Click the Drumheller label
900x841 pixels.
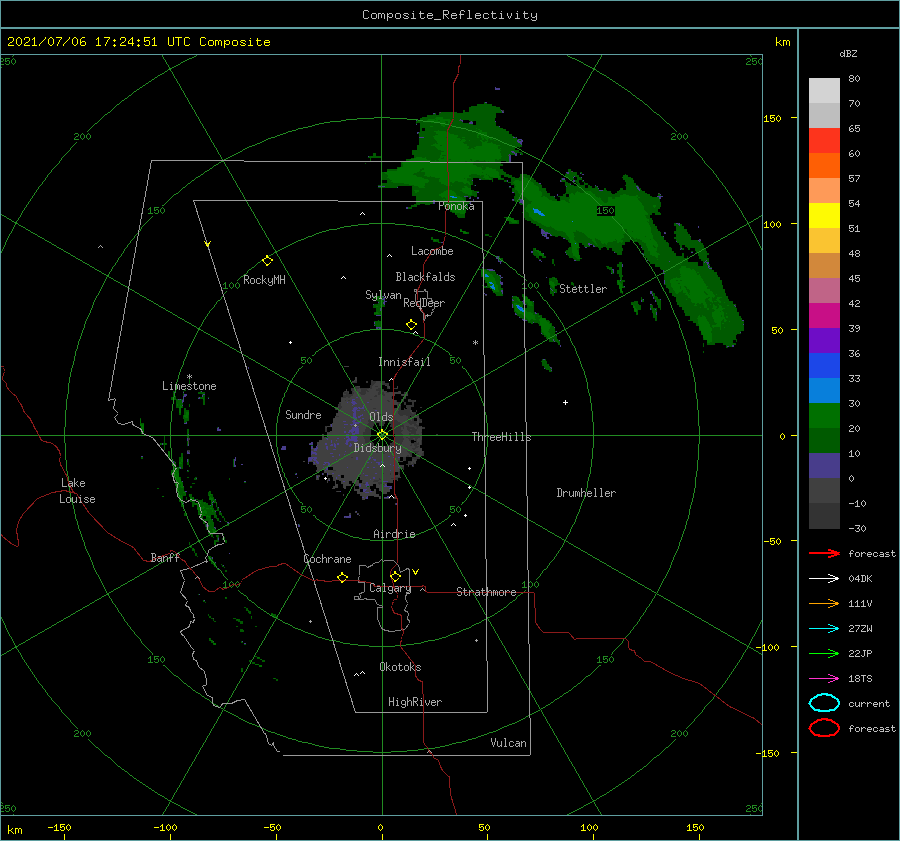tap(586, 493)
